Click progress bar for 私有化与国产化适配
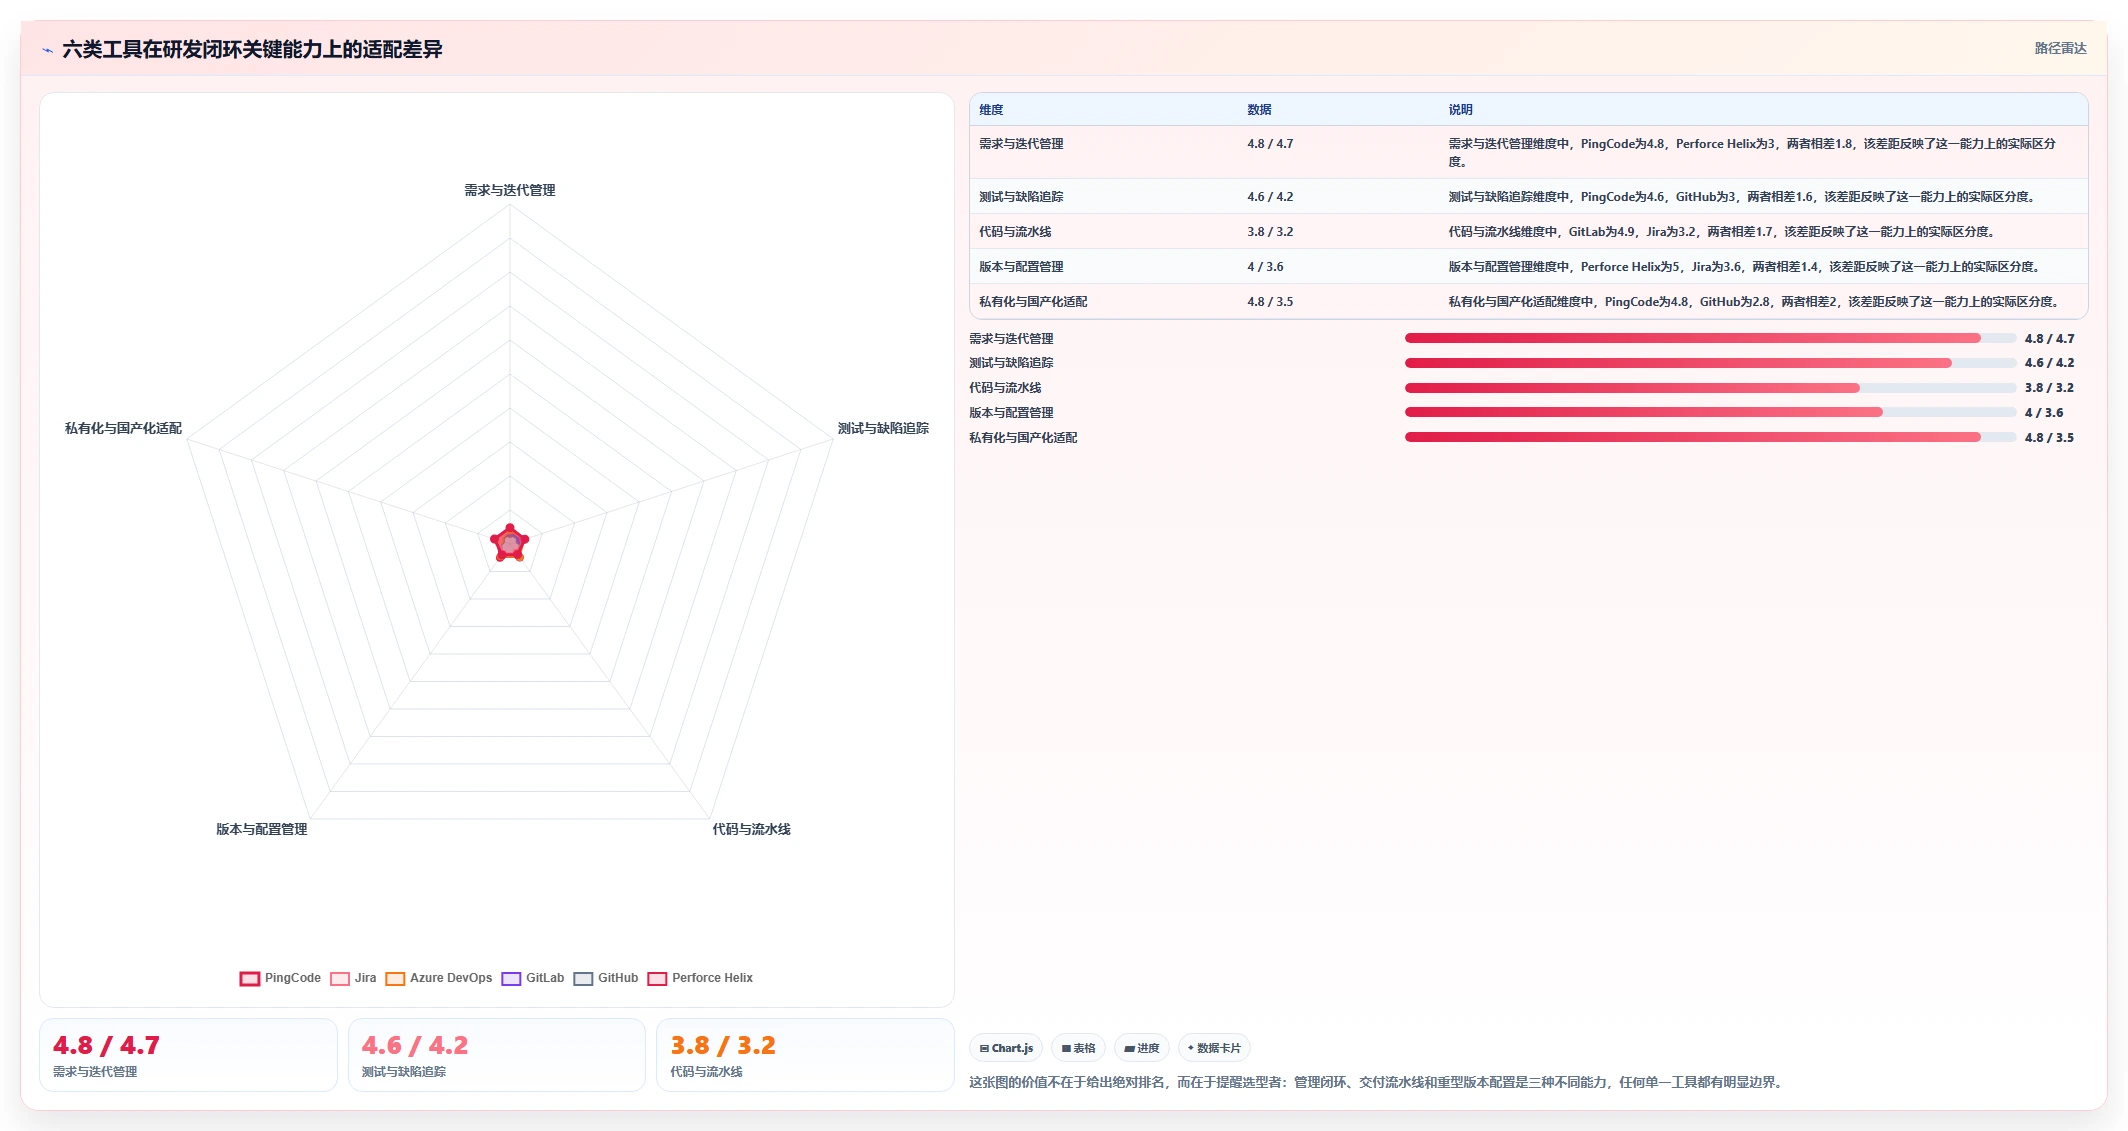Screen dimensions: 2128x1131 point(1710,437)
